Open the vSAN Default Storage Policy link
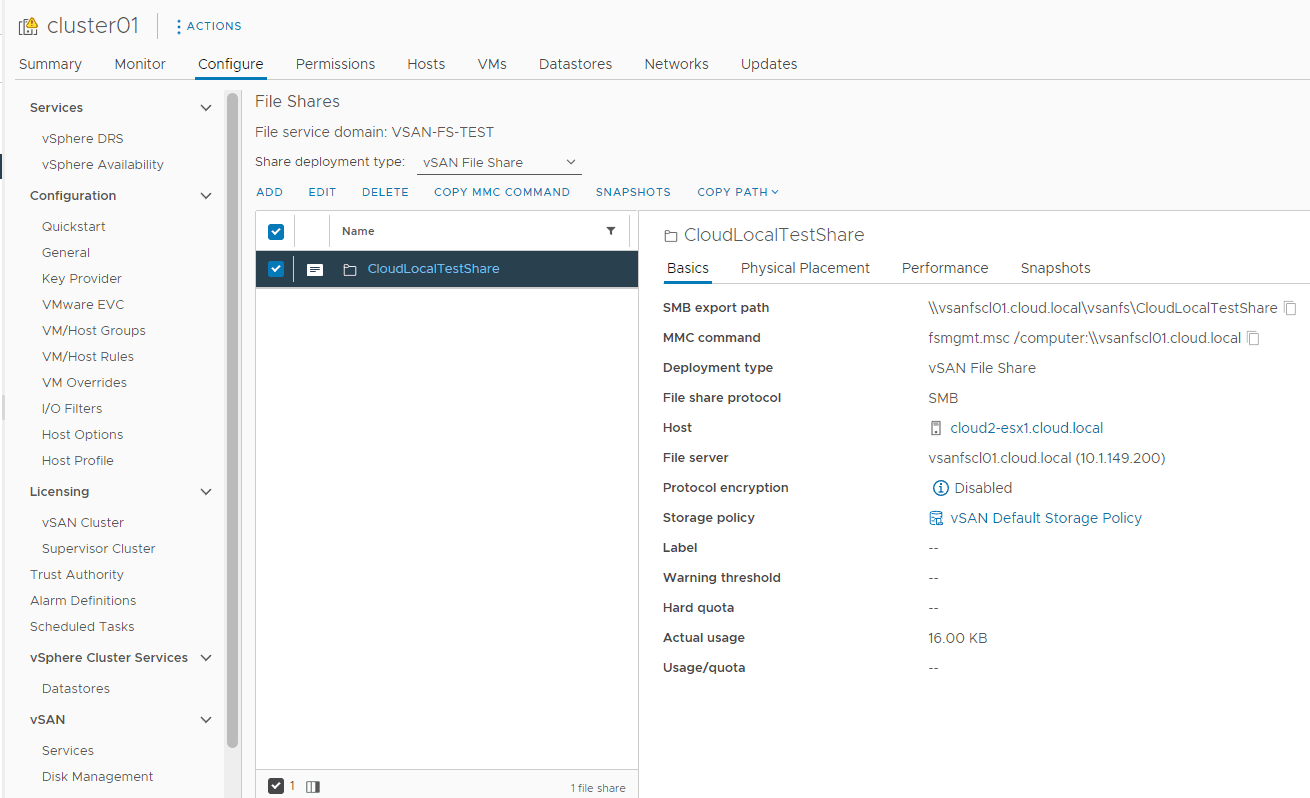The width and height of the screenshot is (1310, 798). coord(1045,518)
